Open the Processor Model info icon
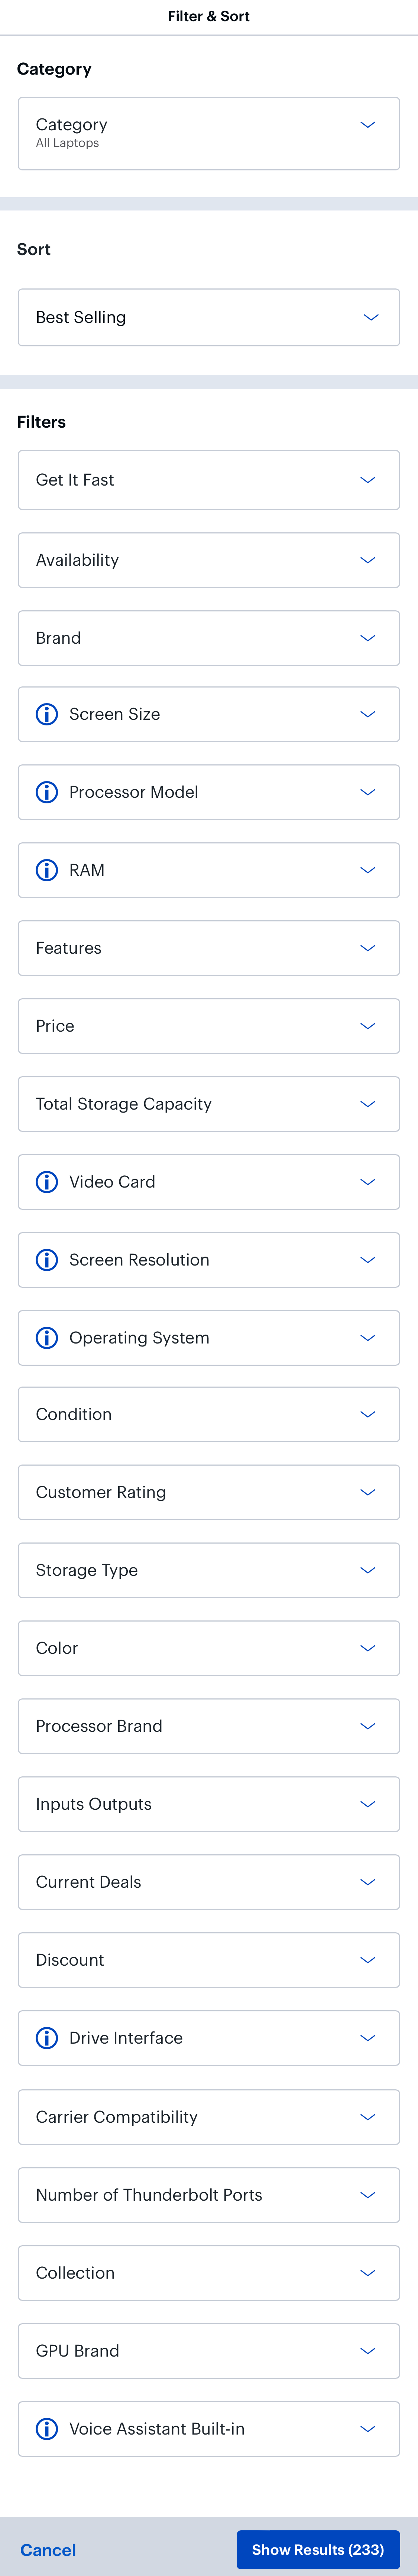 pos(47,792)
